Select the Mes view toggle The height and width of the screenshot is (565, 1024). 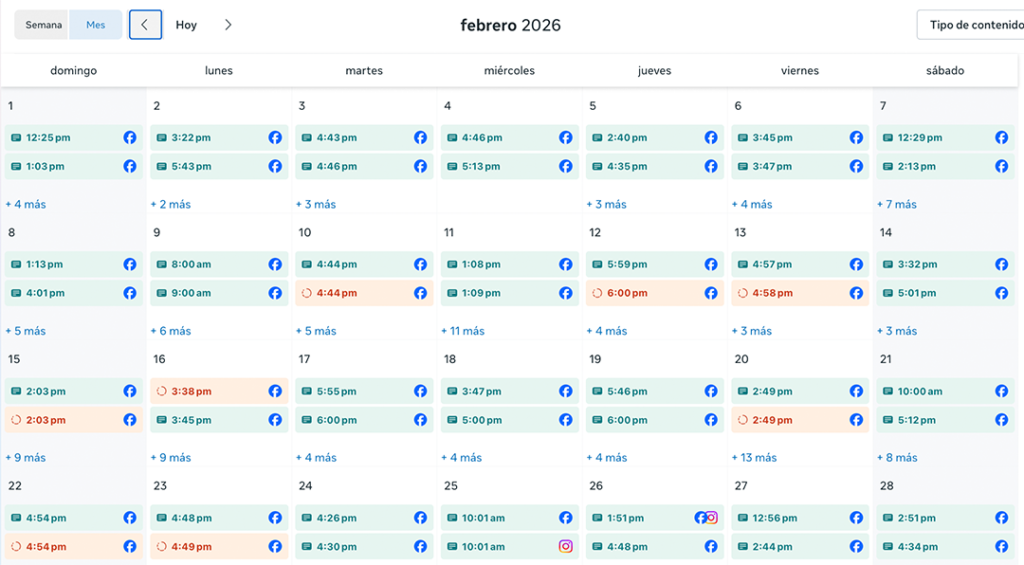[96, 25]
